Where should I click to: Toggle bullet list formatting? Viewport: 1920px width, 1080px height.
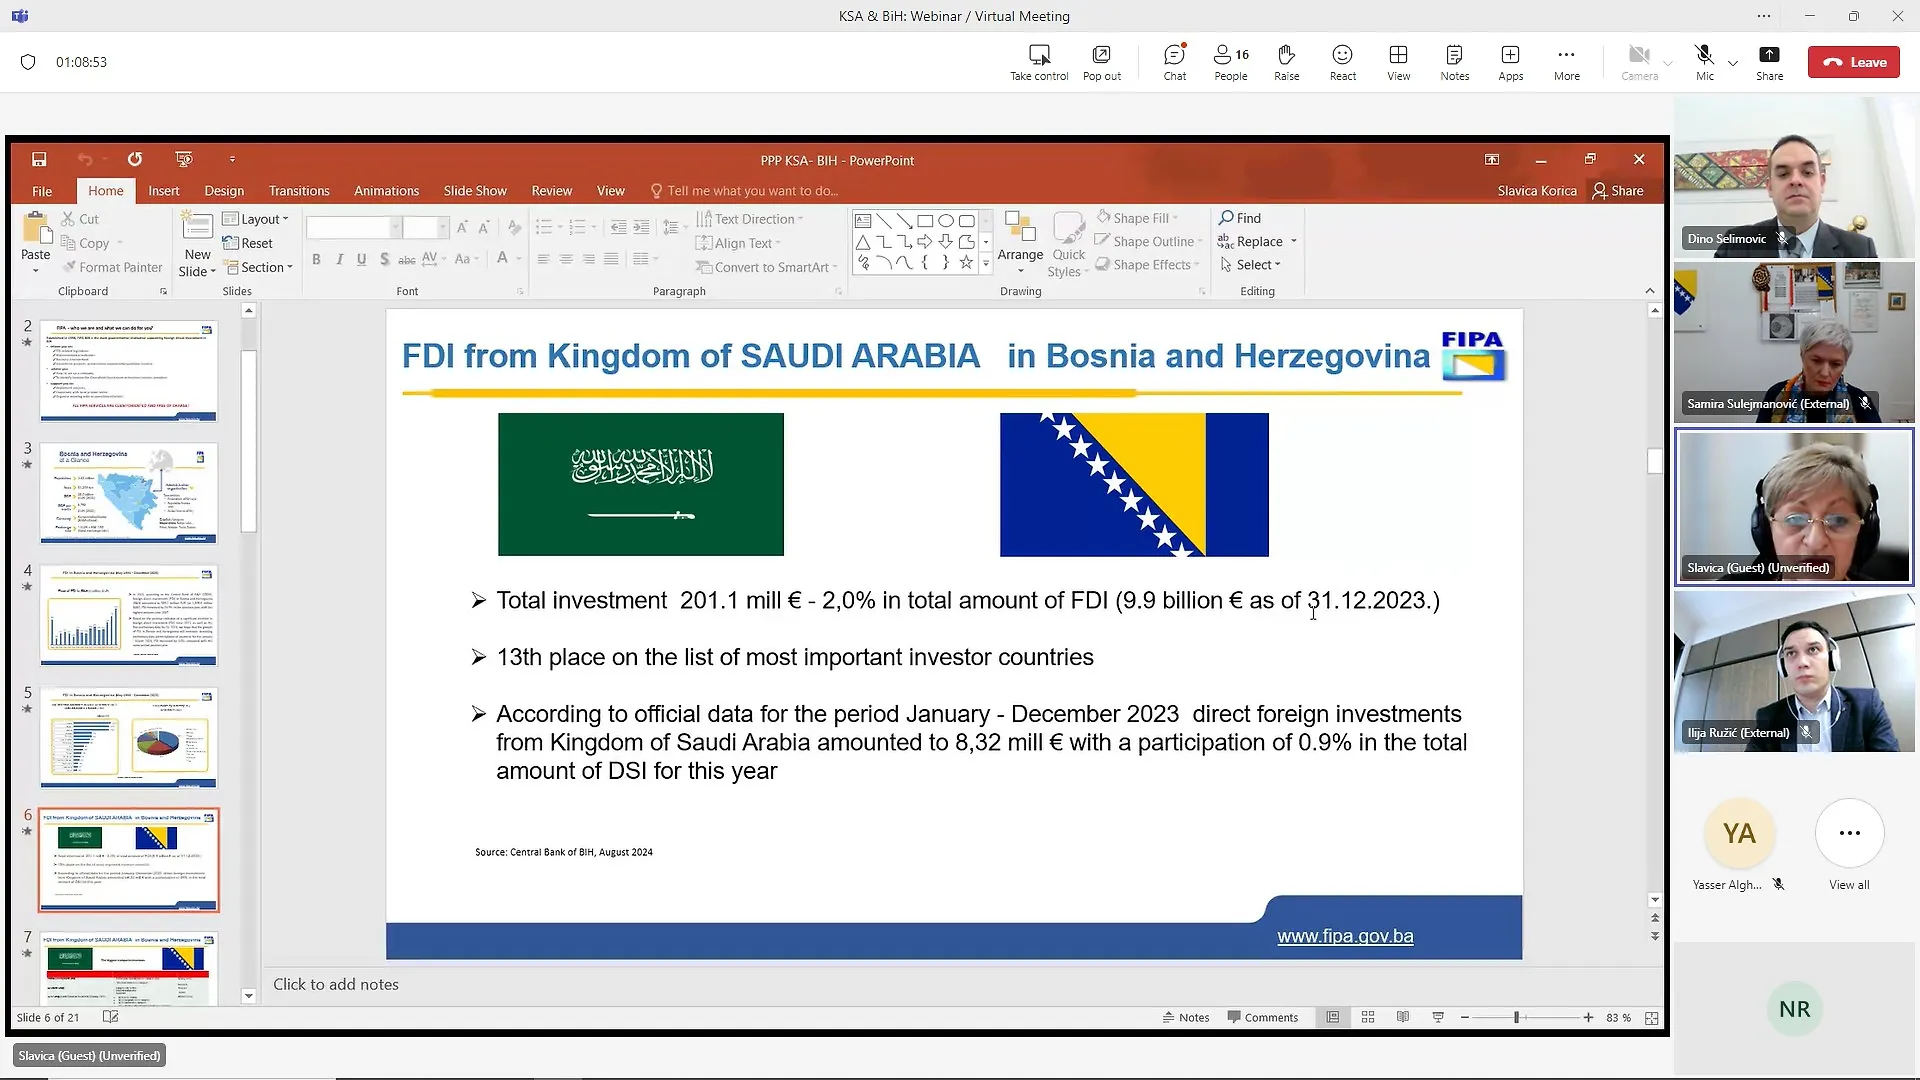tap(543, 227)
